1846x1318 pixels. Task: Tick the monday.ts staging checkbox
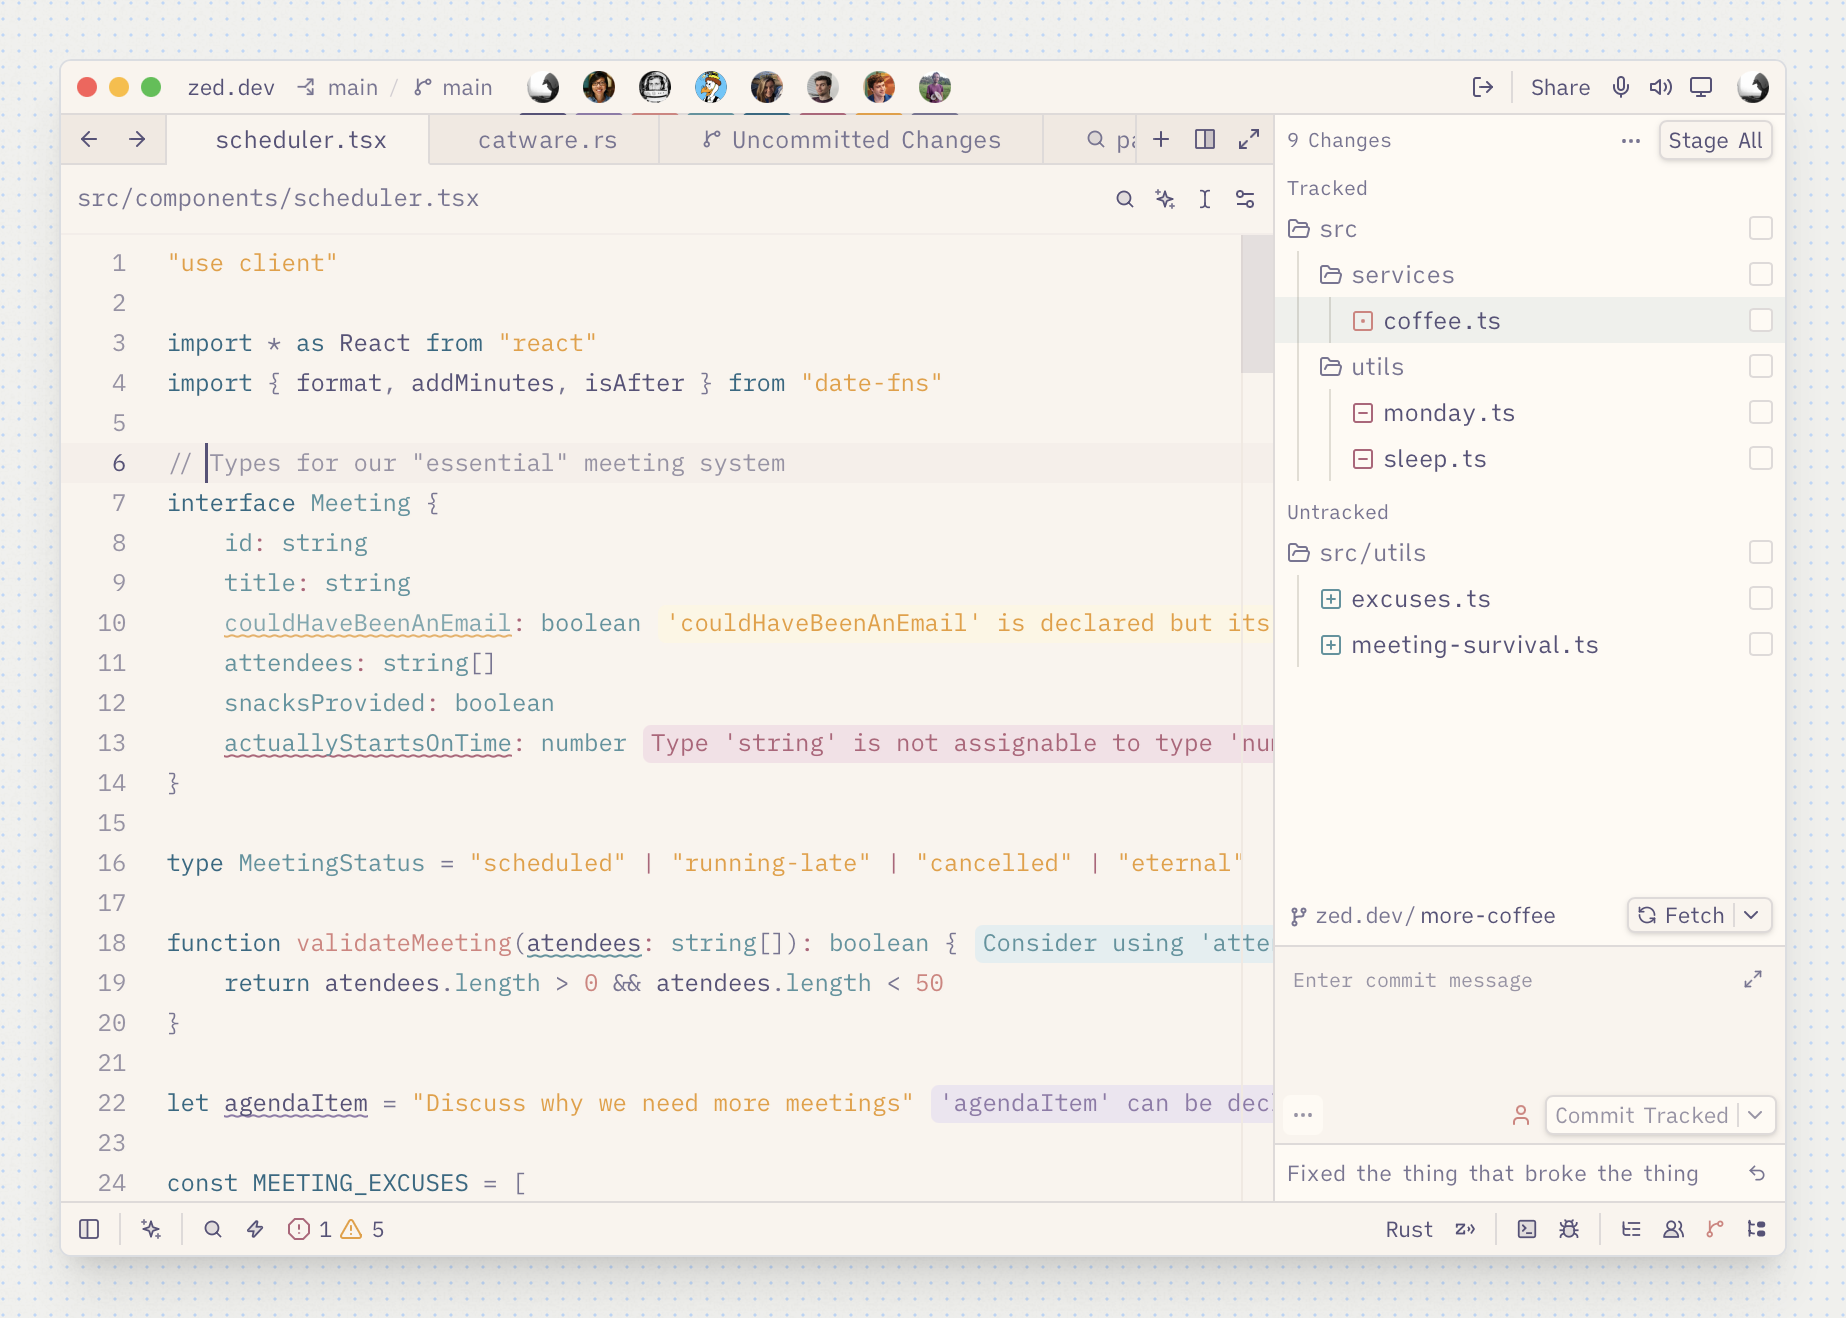[1761, 412]
